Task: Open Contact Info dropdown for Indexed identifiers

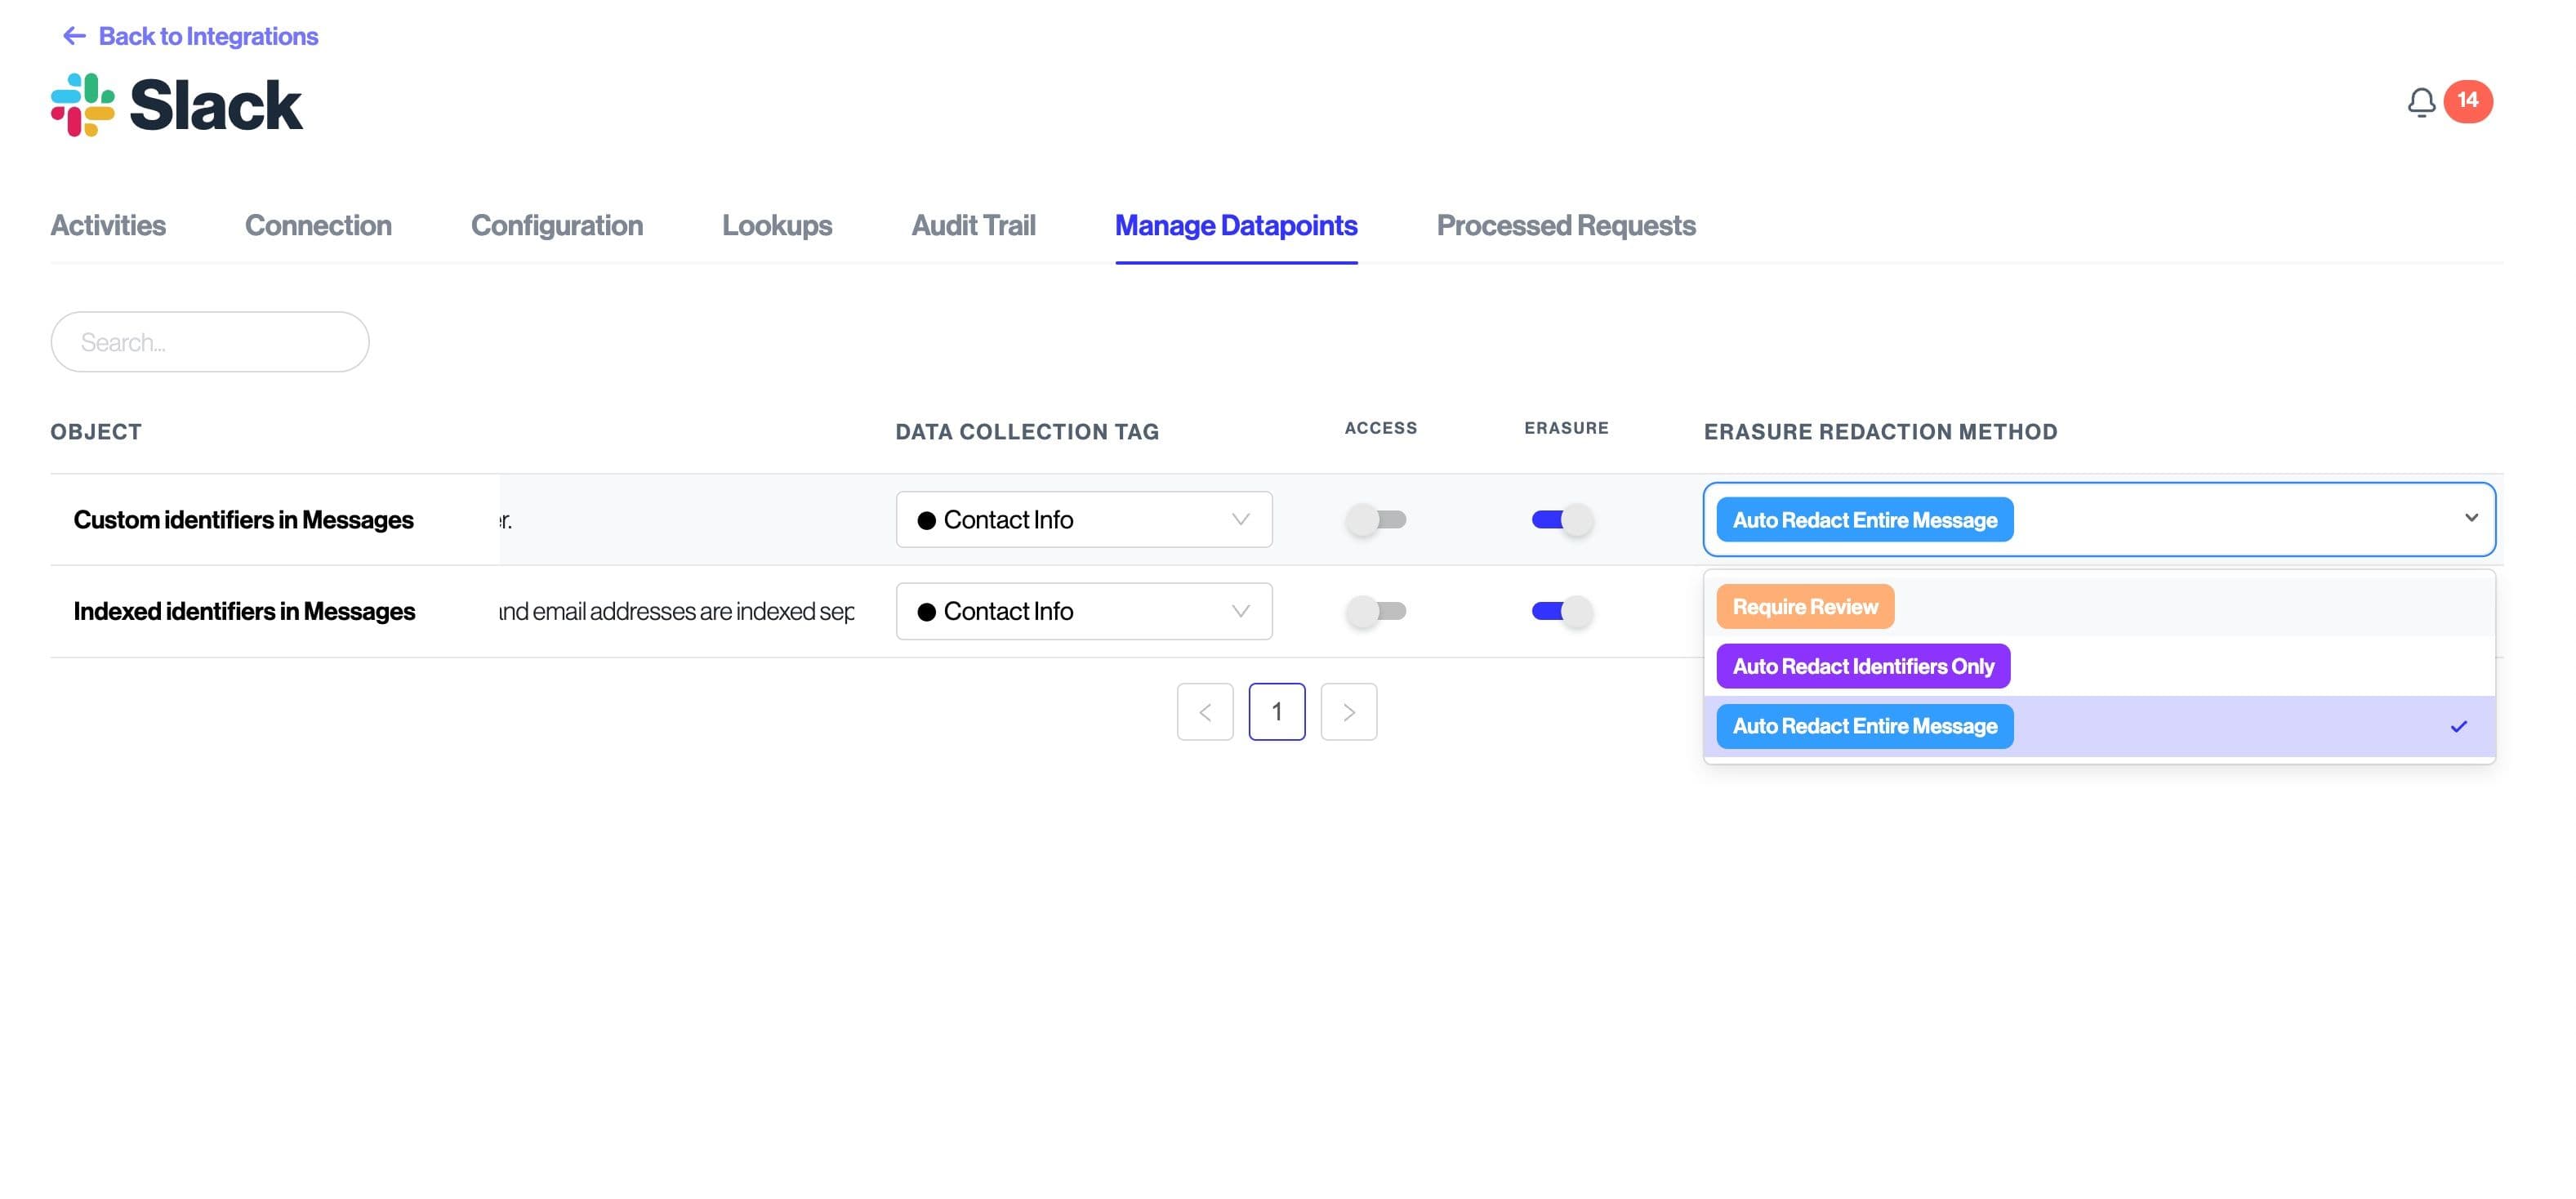Action: 1083,611
